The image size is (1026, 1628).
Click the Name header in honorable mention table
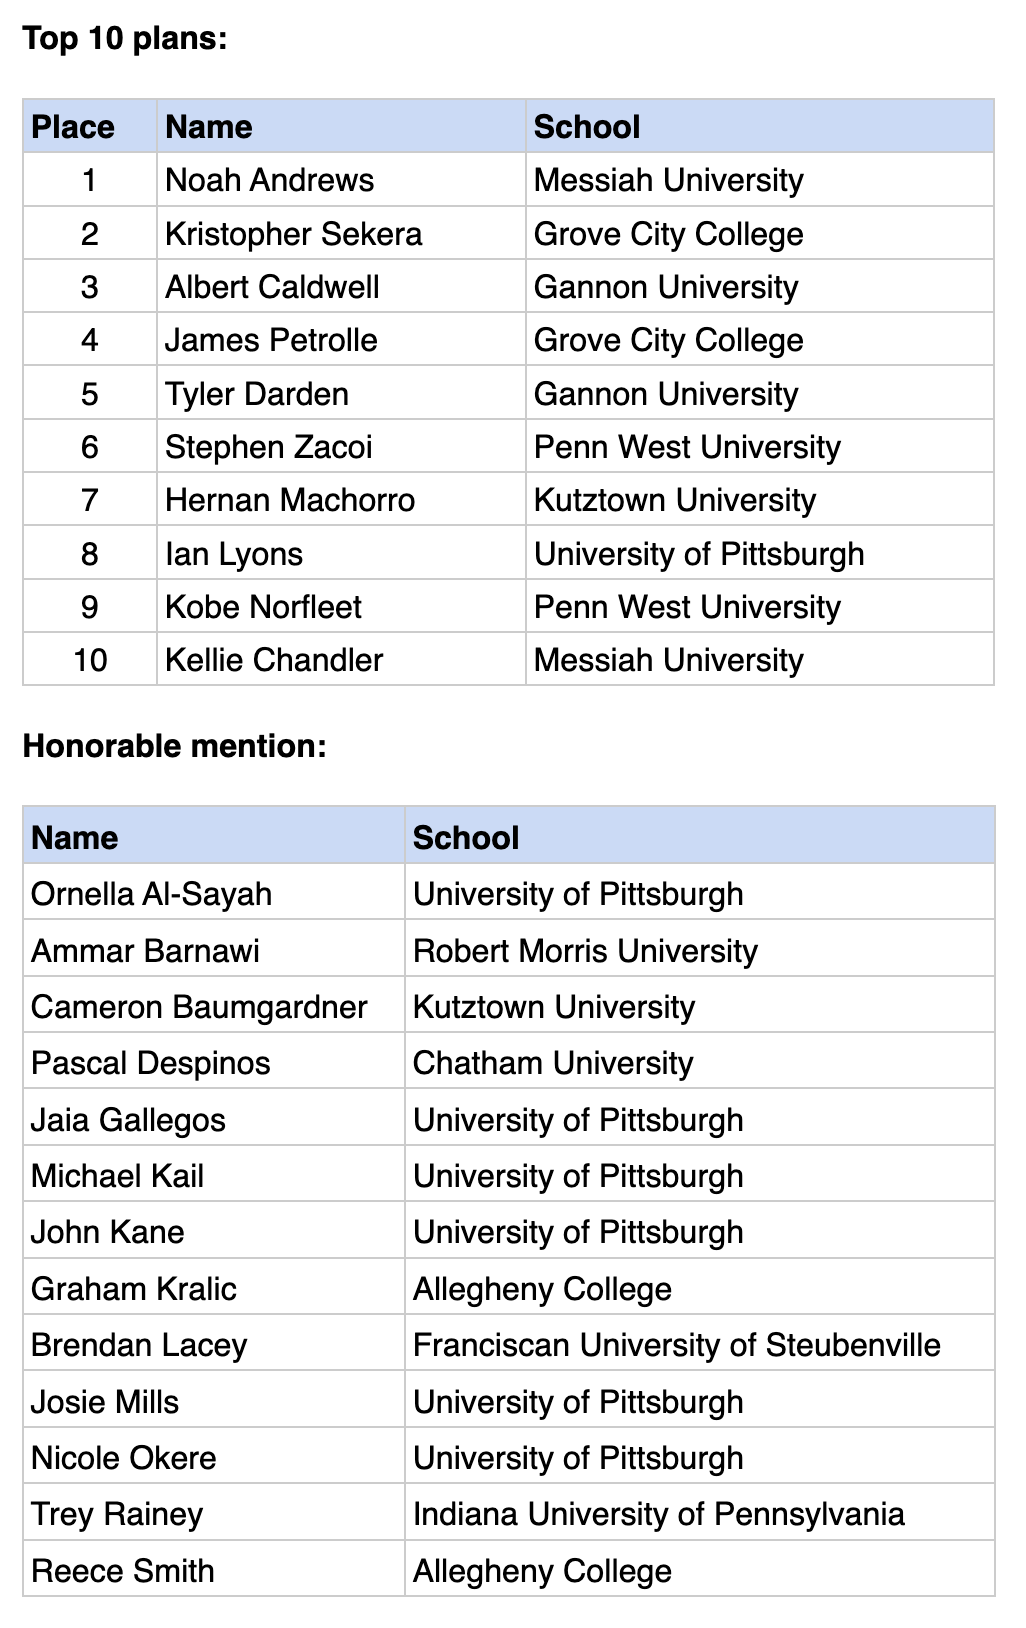(x=75, y=837)
